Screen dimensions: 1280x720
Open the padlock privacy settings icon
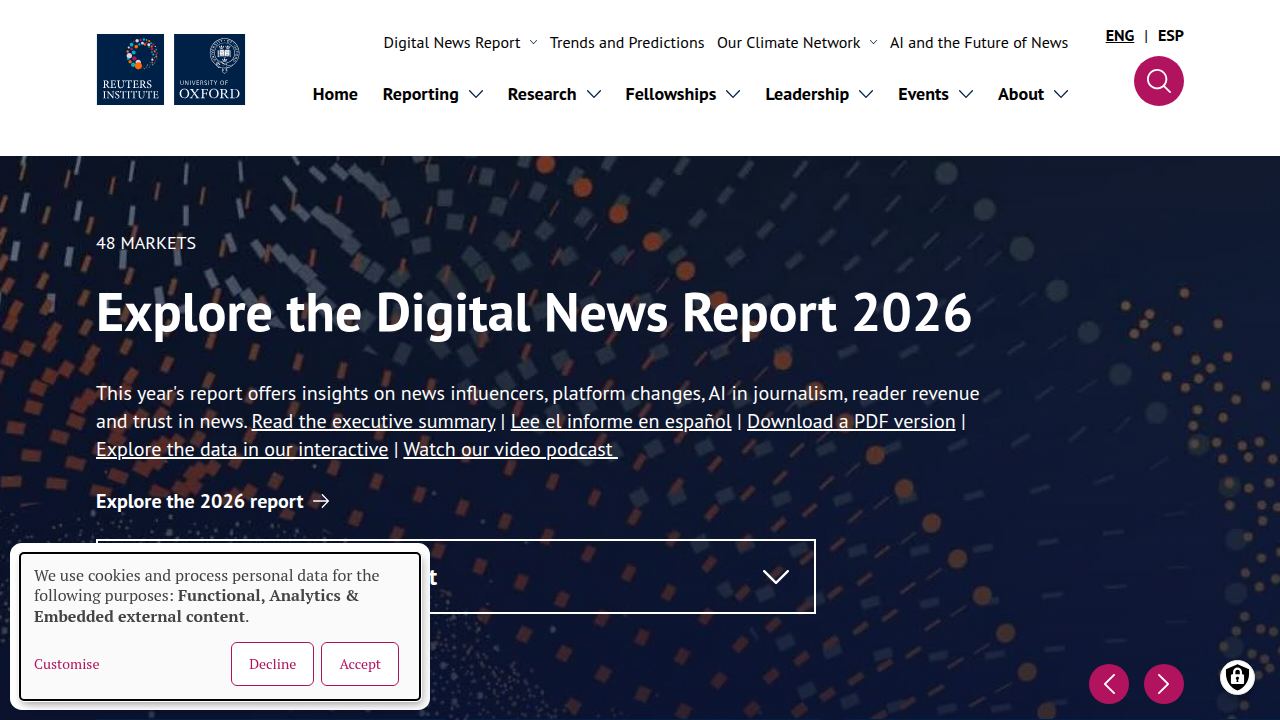pos(1237,677)
